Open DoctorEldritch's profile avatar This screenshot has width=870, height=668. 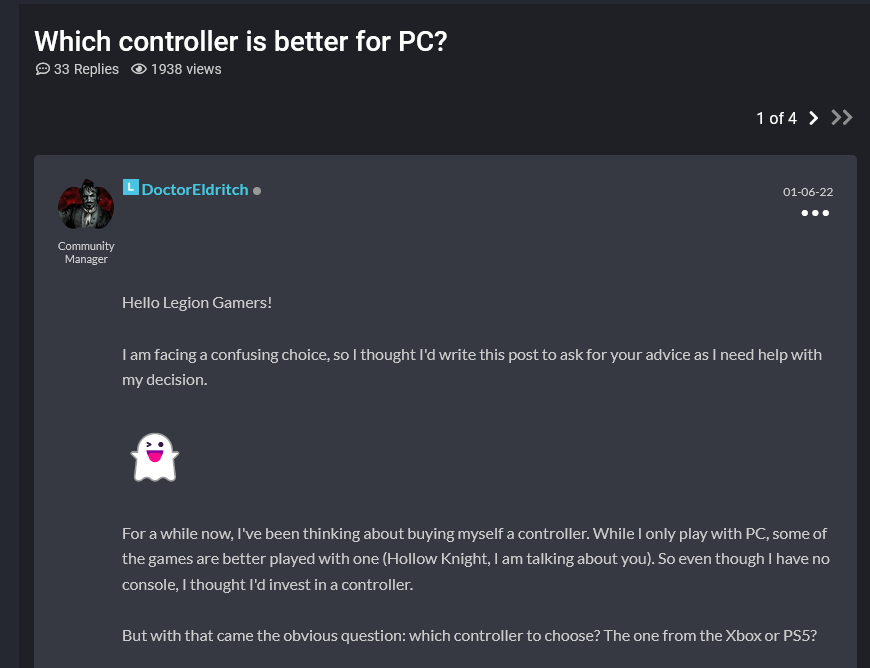click(86, 204)
